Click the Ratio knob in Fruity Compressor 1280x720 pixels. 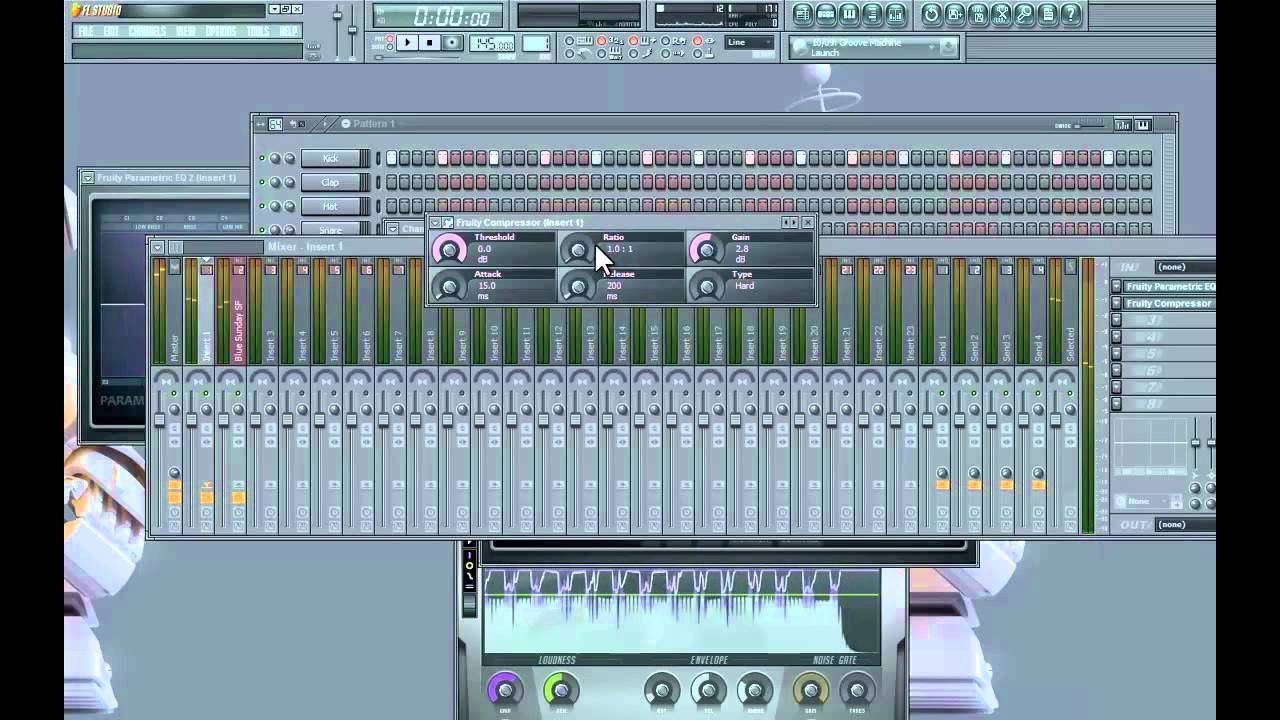(577, 250)
